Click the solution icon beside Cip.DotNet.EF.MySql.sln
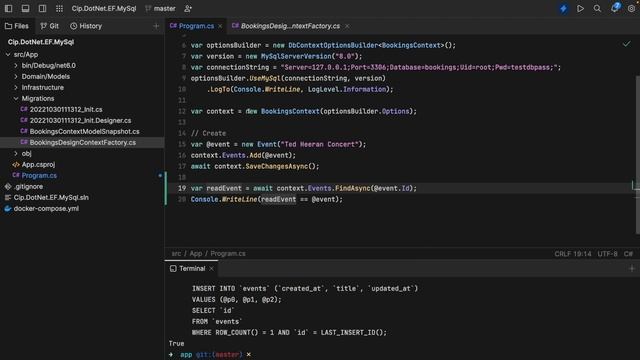The width and height of the screenshot is (640, 360). pyautogui.click(x=8, y=198)
